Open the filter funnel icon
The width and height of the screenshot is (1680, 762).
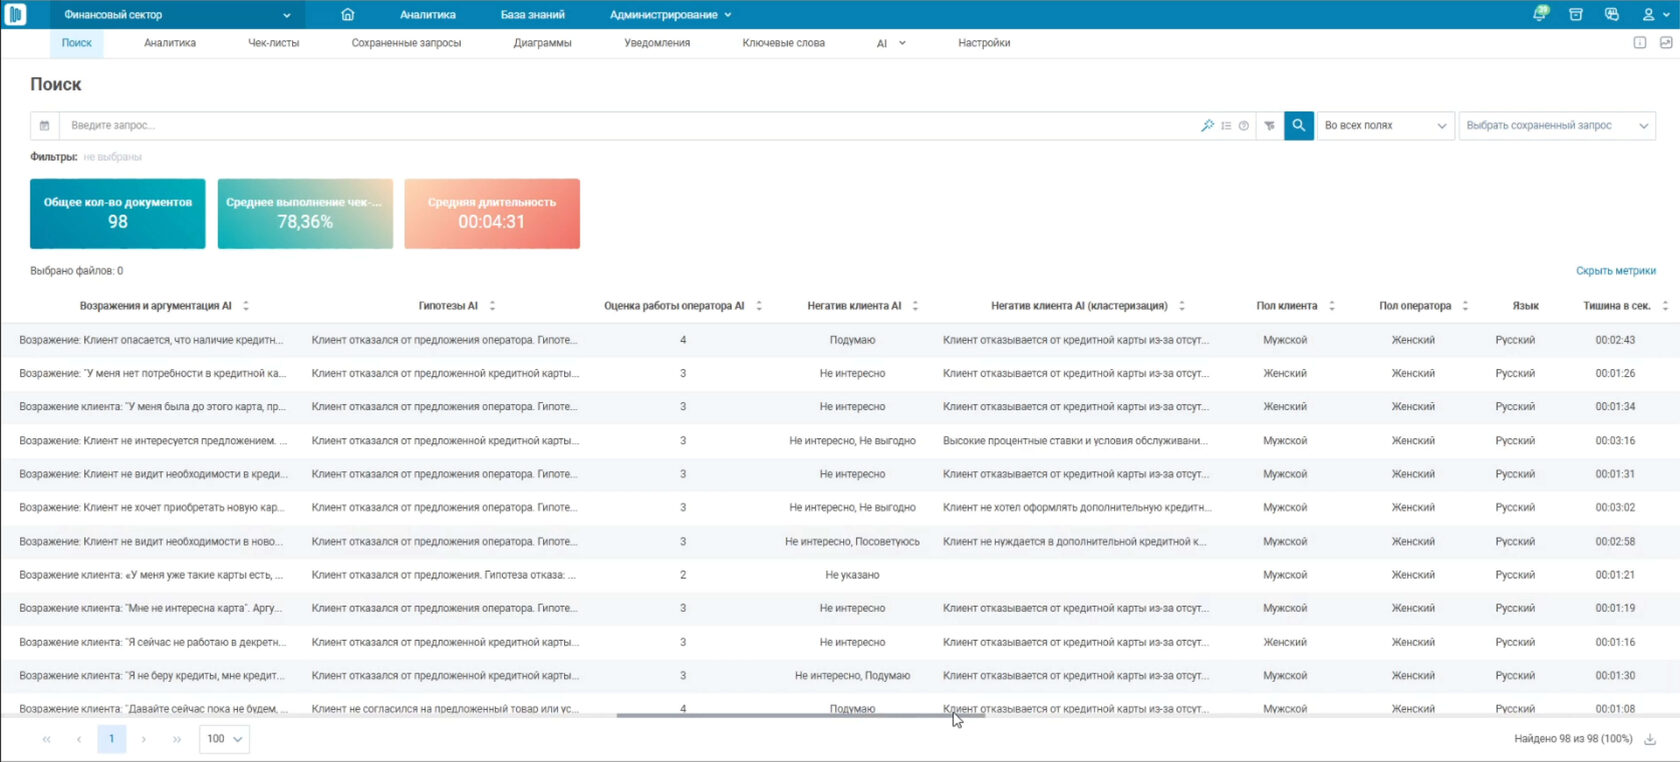[x=1269, y=125]
